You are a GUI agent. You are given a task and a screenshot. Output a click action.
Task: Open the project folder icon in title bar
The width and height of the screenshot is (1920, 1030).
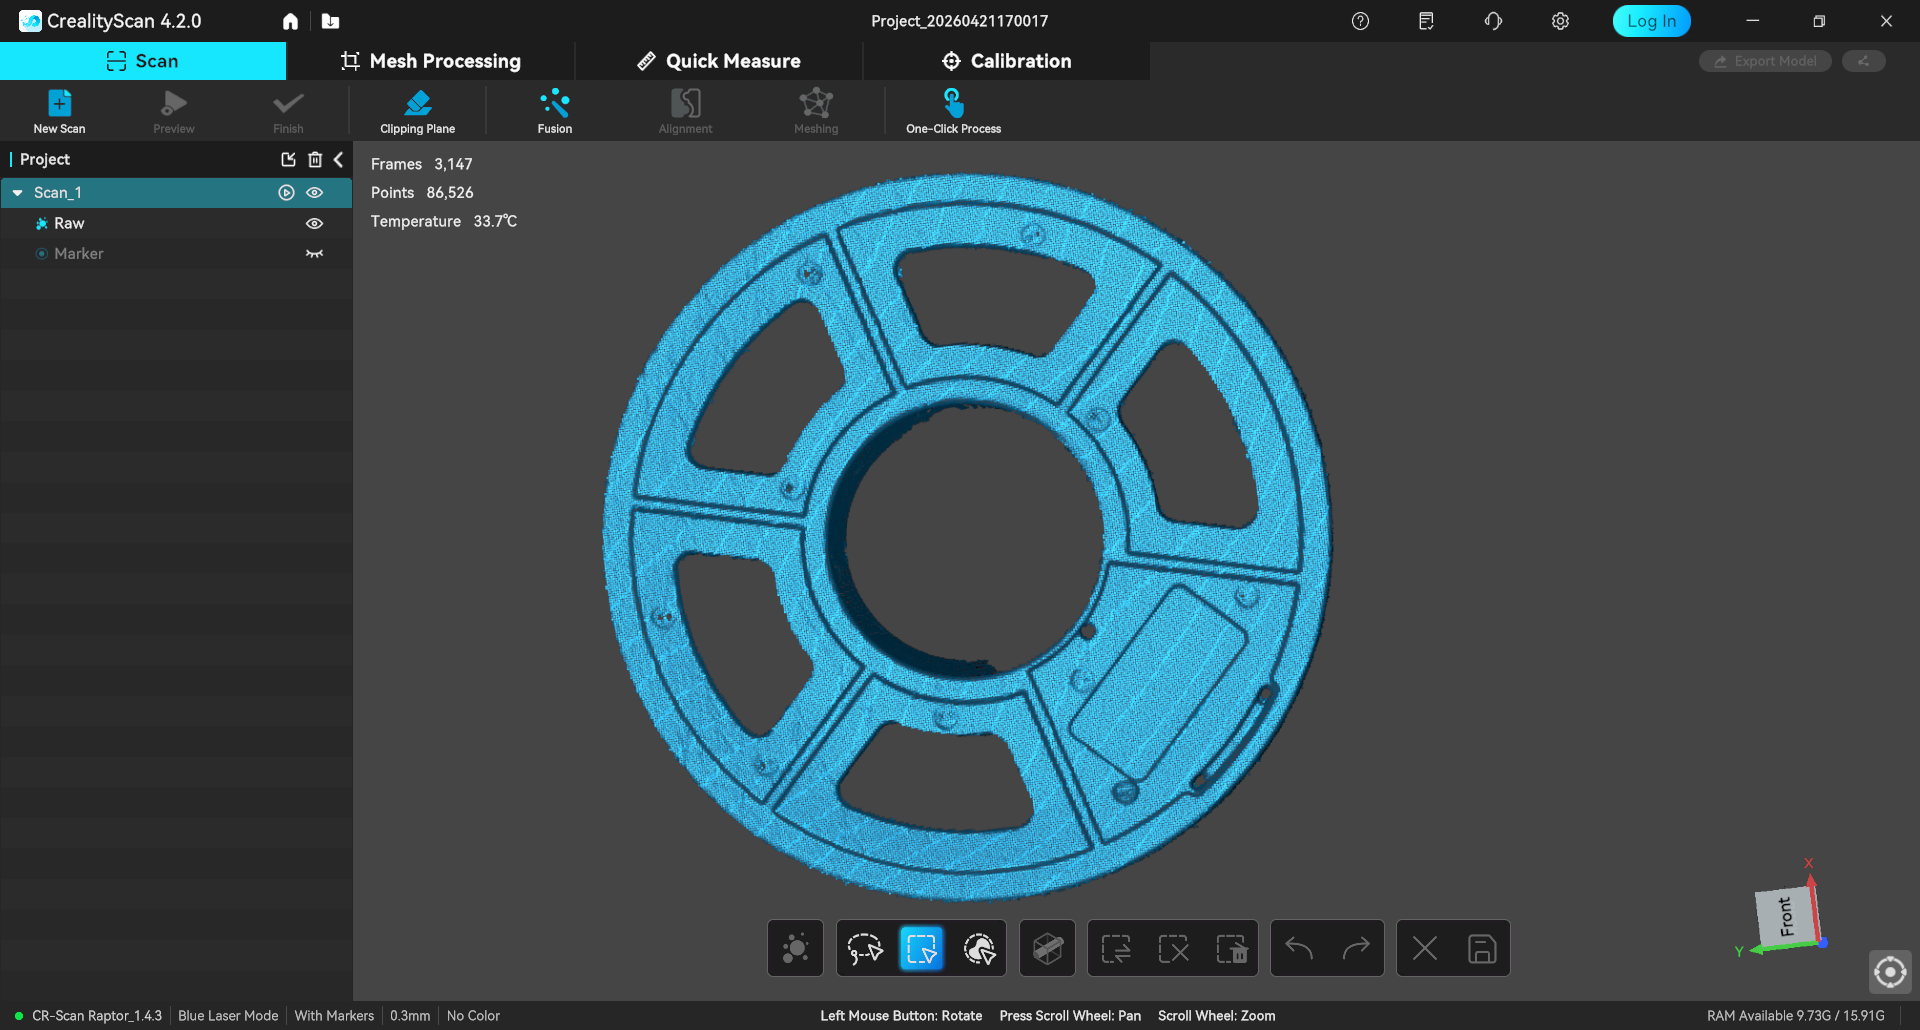tap(331, 21)
